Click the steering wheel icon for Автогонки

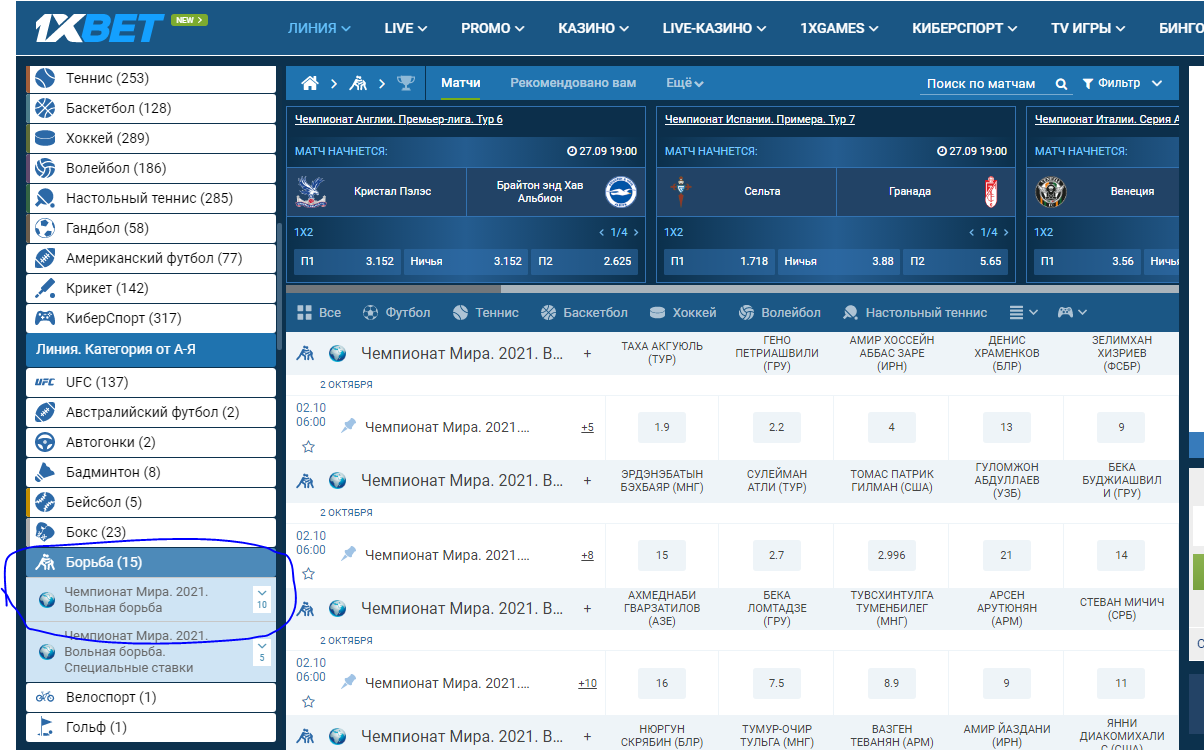pos(45,442)
